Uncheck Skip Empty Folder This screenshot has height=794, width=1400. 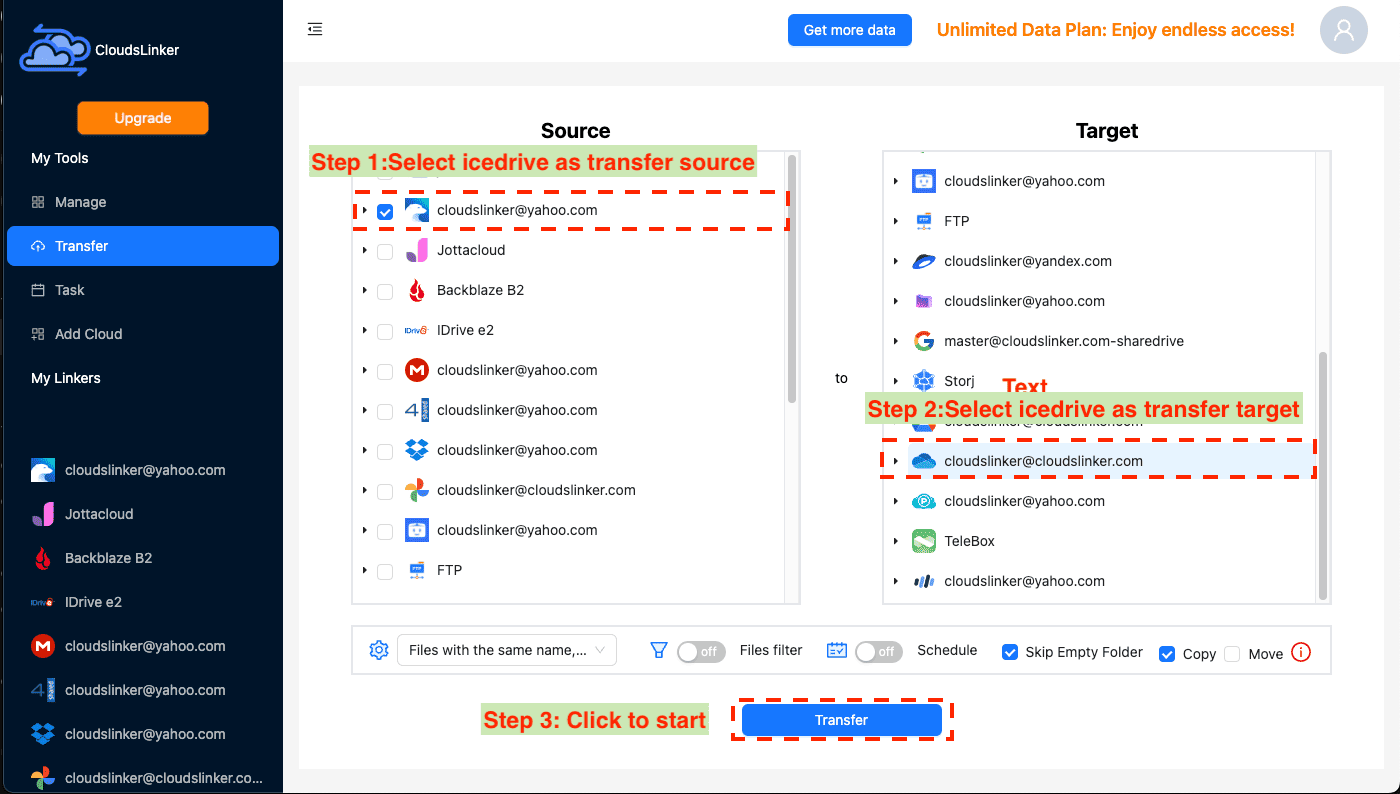point(1010,652)
